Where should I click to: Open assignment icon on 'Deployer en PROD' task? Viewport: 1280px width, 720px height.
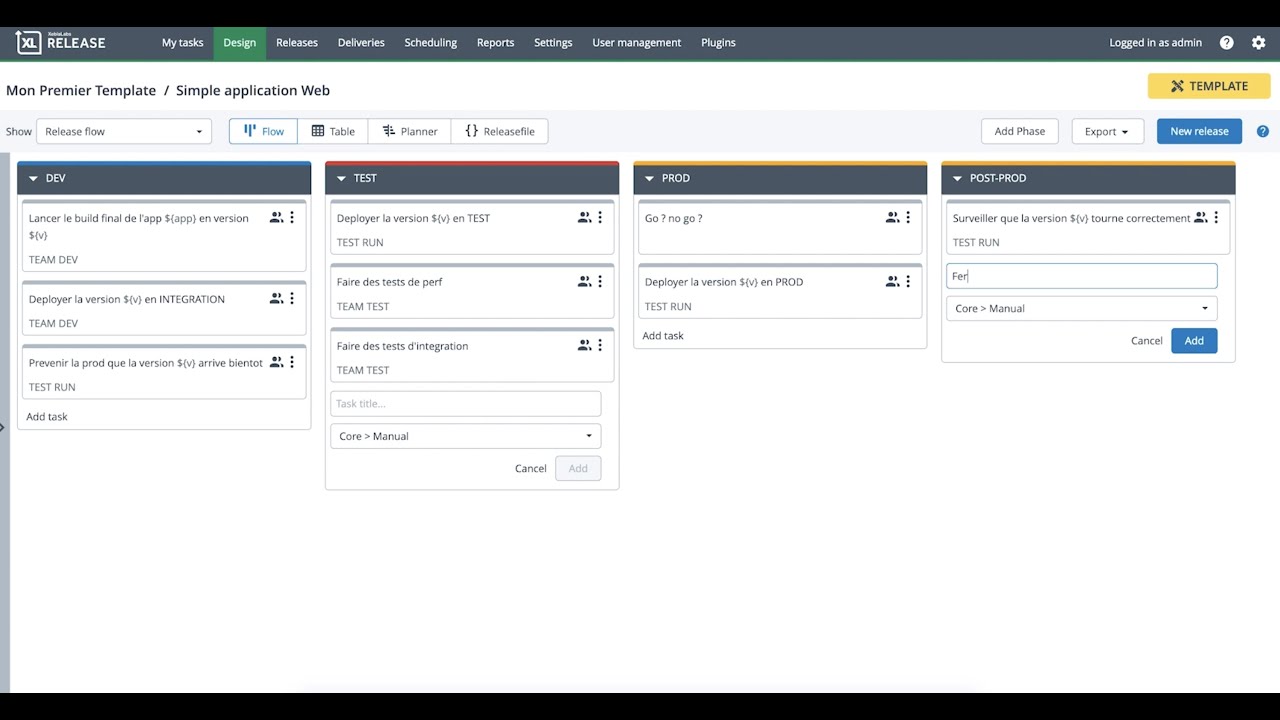click(x=893, y=281)
